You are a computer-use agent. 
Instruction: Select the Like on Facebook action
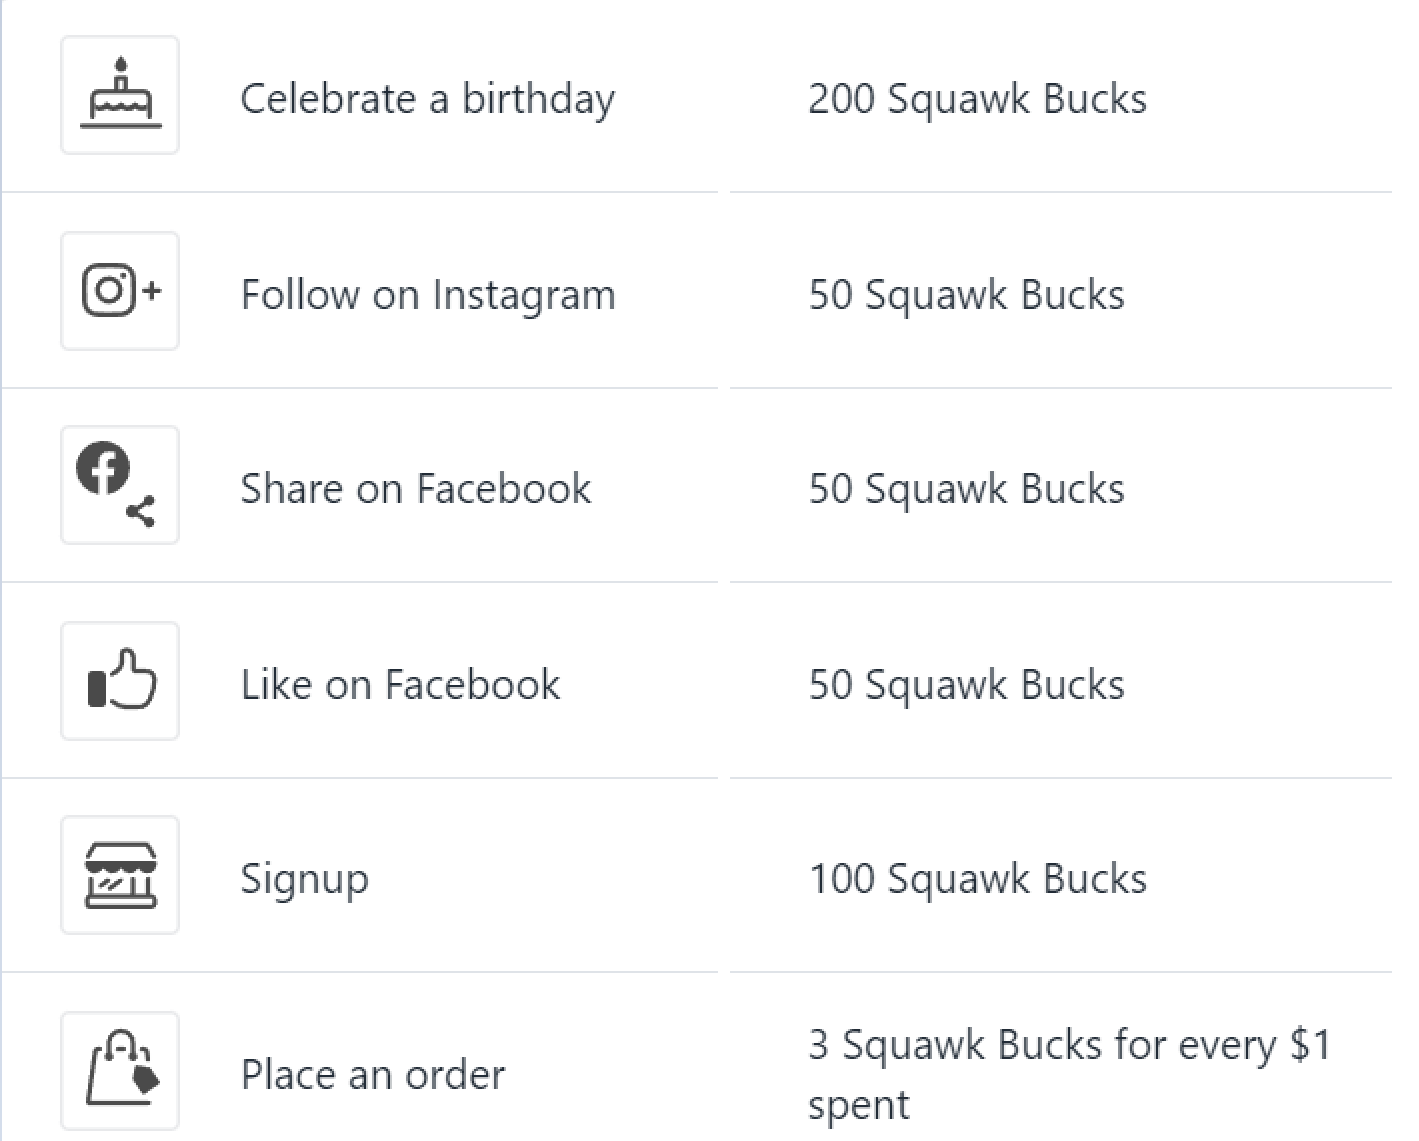pyautogui.click(x=400, y=685)
